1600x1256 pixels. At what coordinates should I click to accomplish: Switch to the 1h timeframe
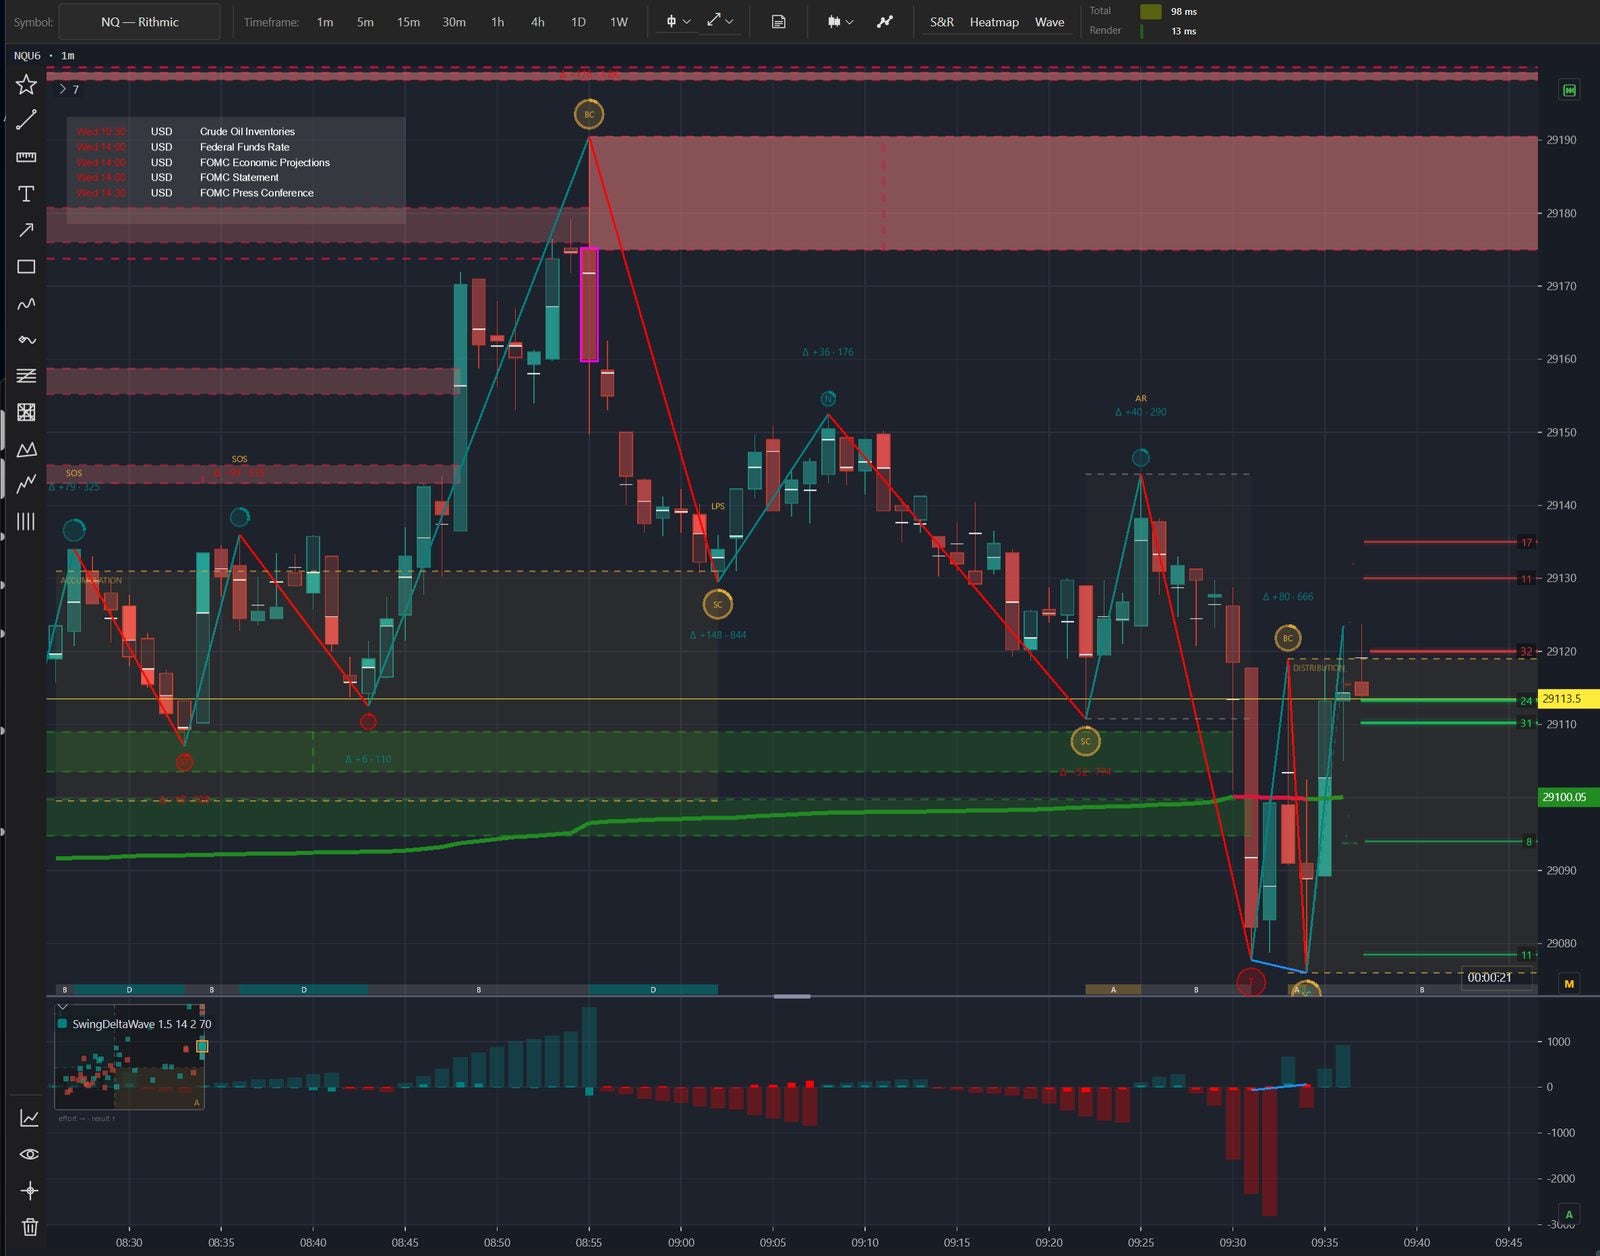click(497, 22)
